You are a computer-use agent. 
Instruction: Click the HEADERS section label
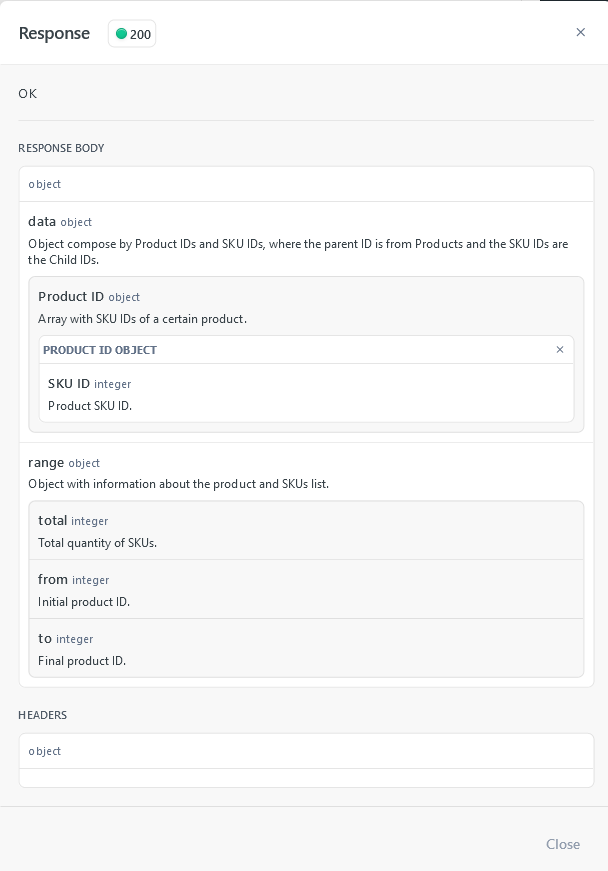point(42,715)
